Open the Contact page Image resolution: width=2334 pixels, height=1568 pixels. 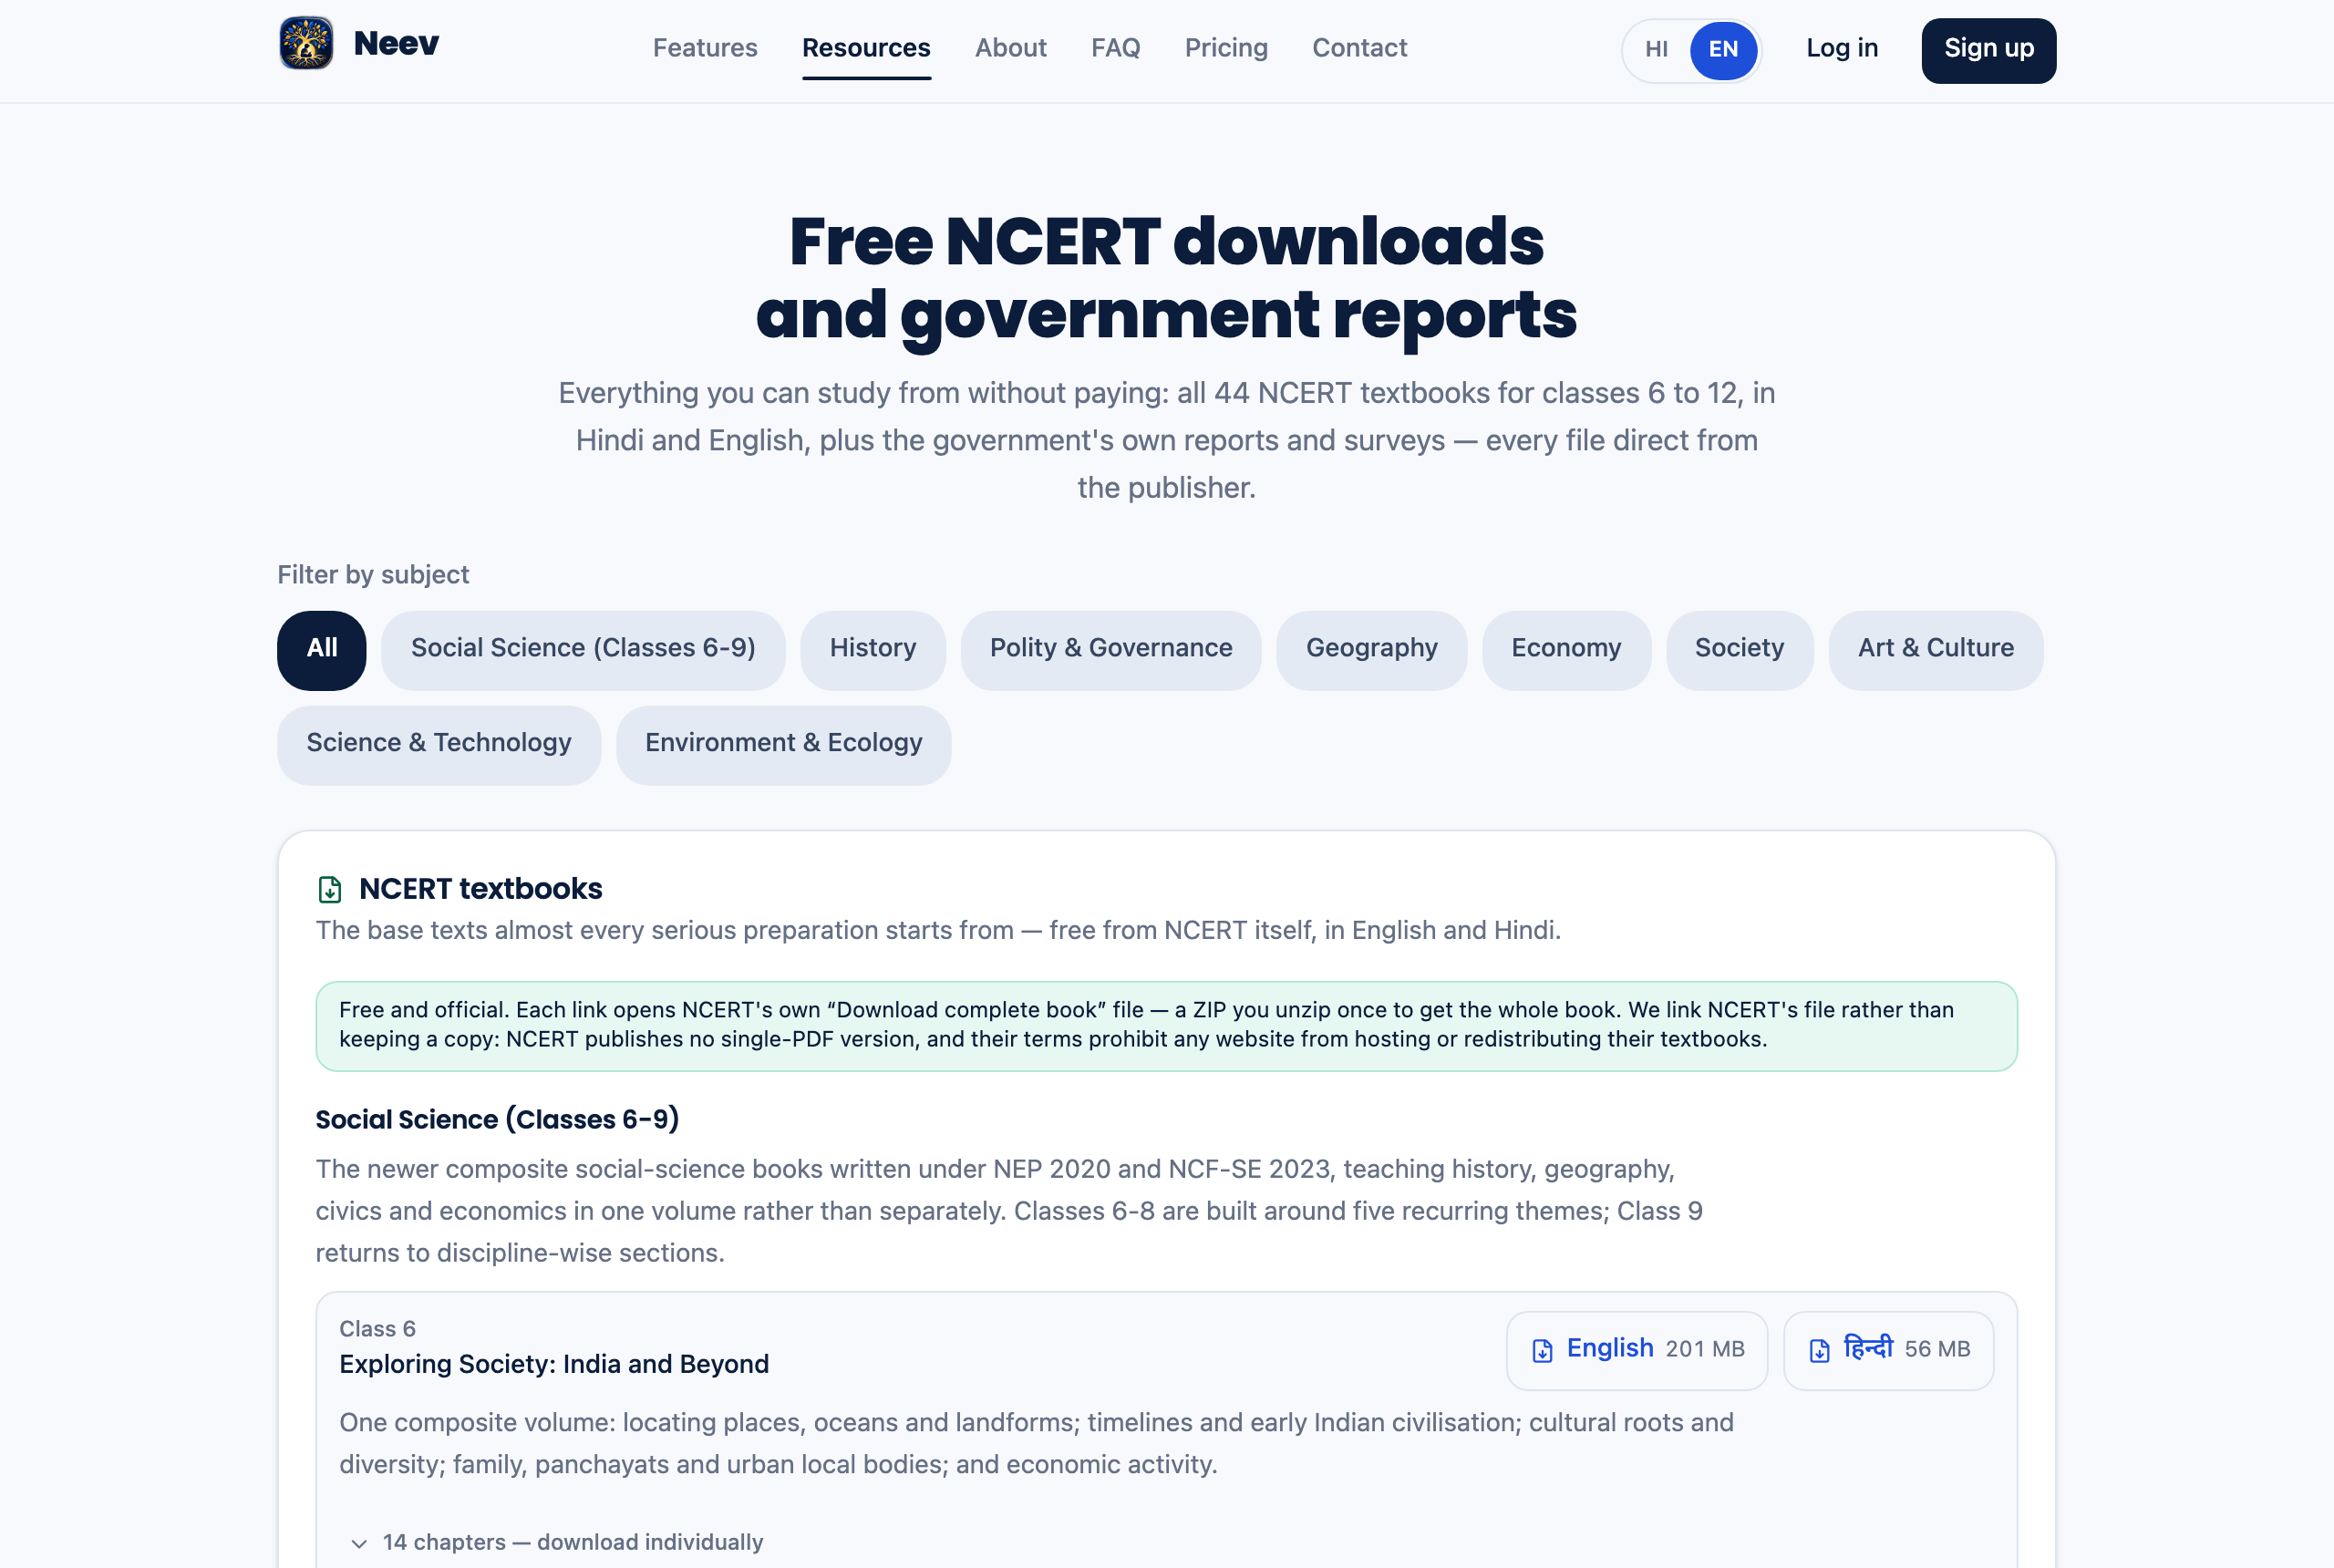[1360, 48]
